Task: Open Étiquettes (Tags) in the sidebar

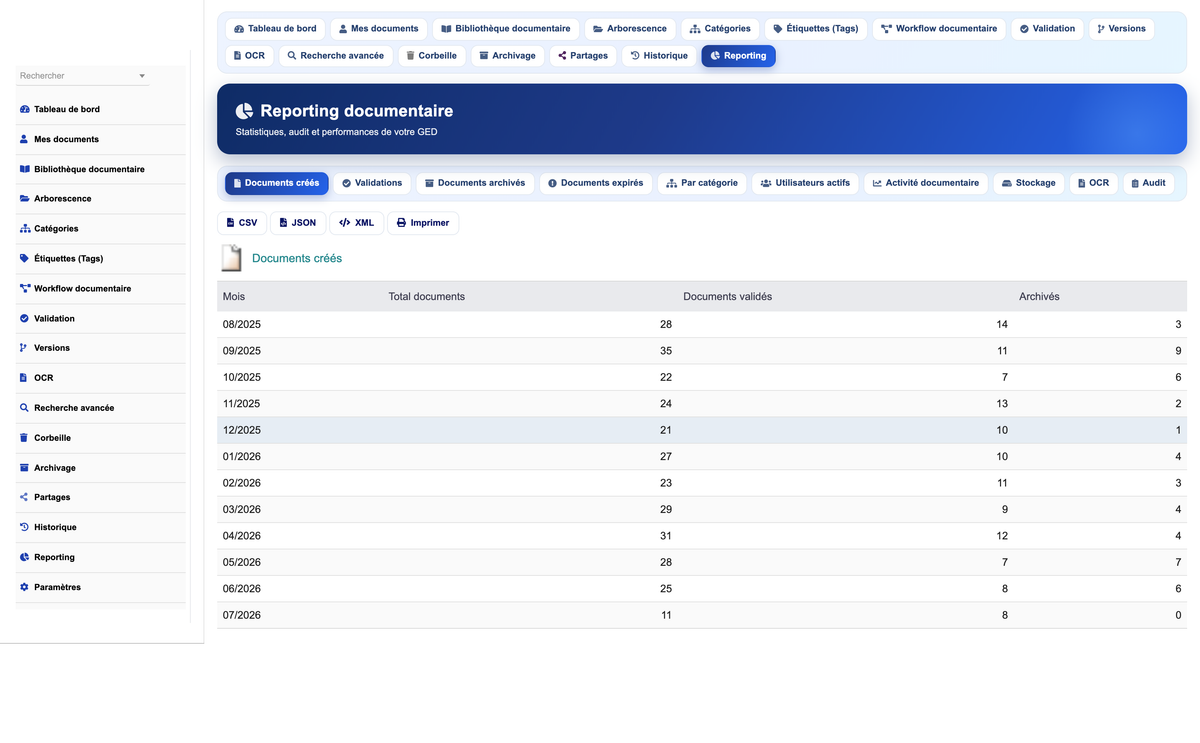Action: (101, 258)
